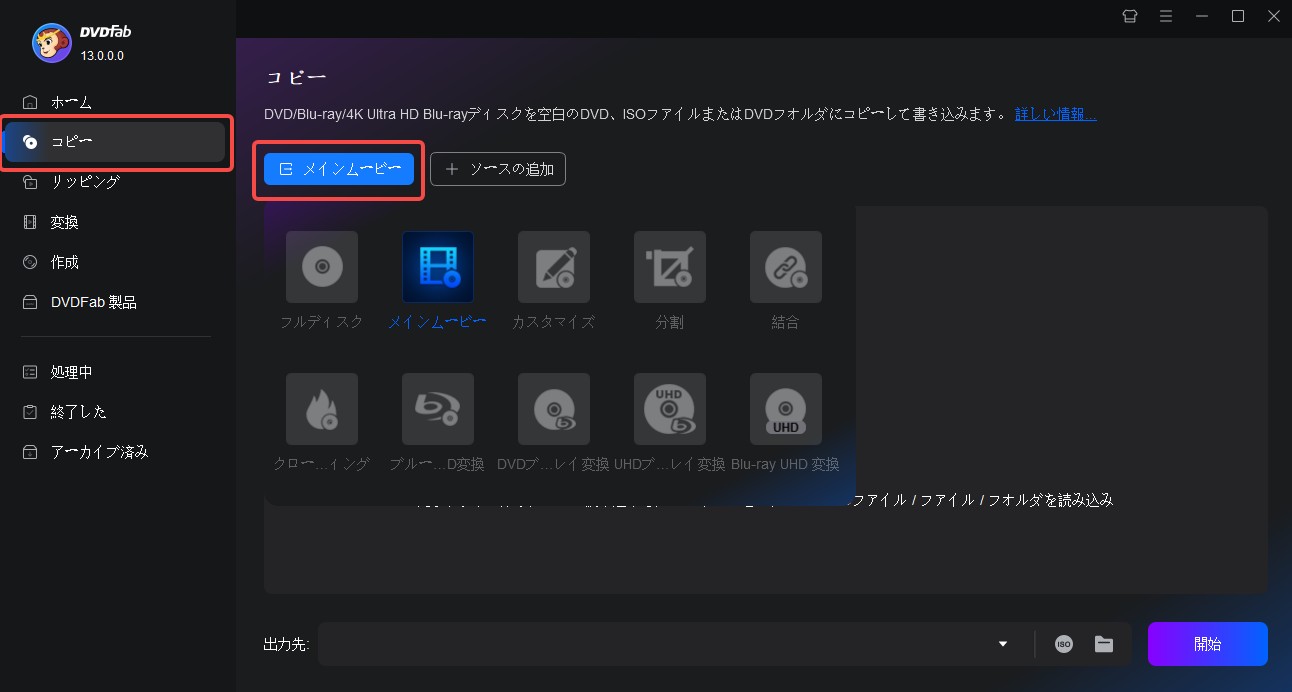The image size is (1292, 692).
Task: Open the メインムービー mode selector button
Action: click(339, 170)
